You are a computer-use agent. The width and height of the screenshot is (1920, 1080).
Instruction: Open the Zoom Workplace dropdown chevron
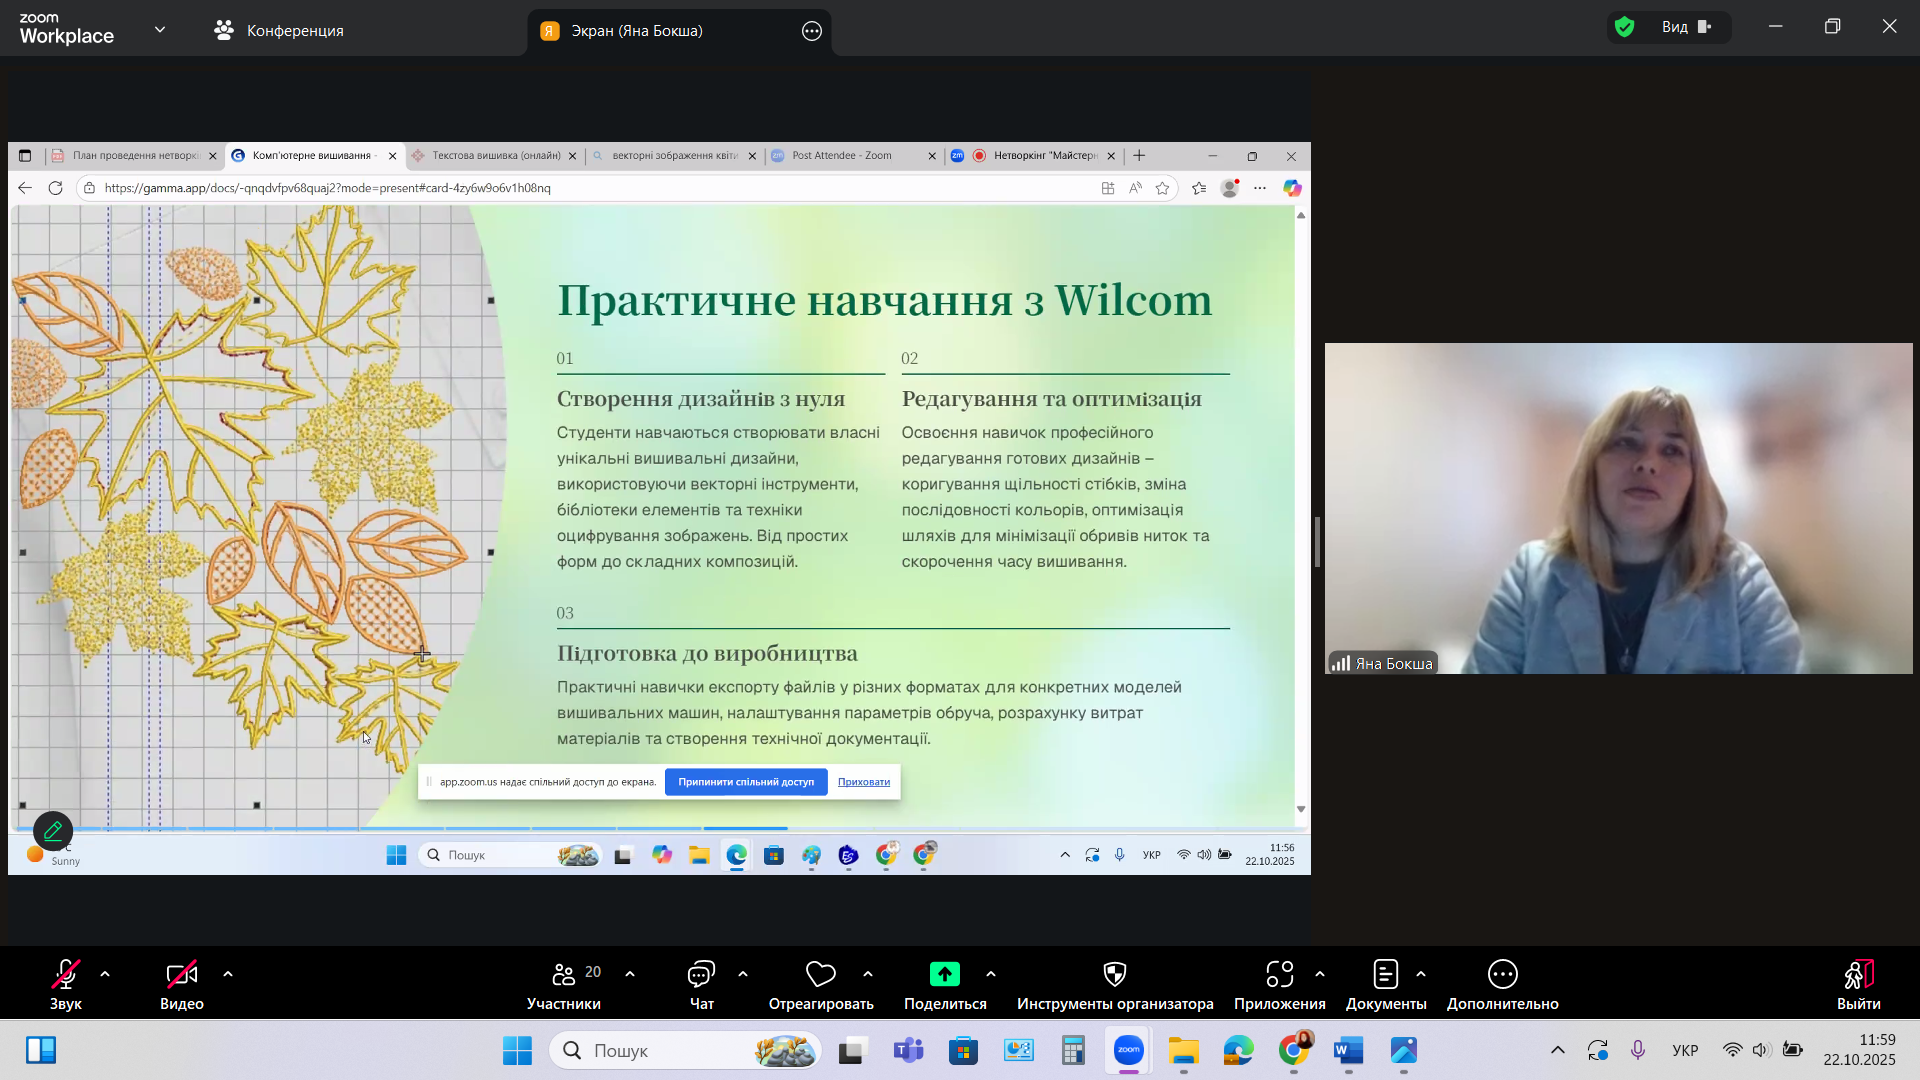[160, 30]
